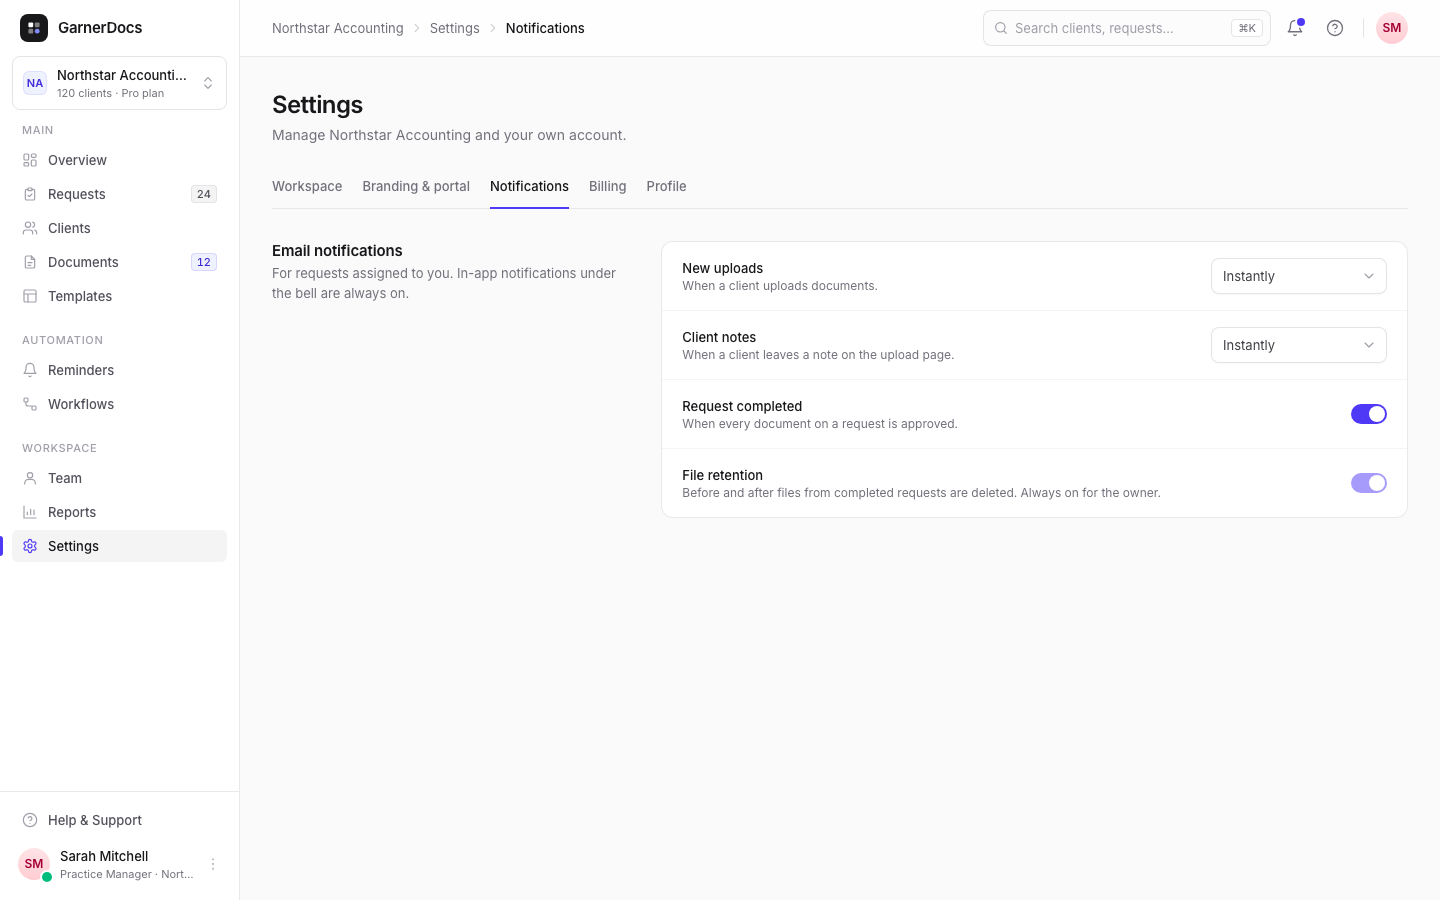This screenshot has height=900, width=1440.
Task: Switch to the Billing tab
Action: click(608, 186)
